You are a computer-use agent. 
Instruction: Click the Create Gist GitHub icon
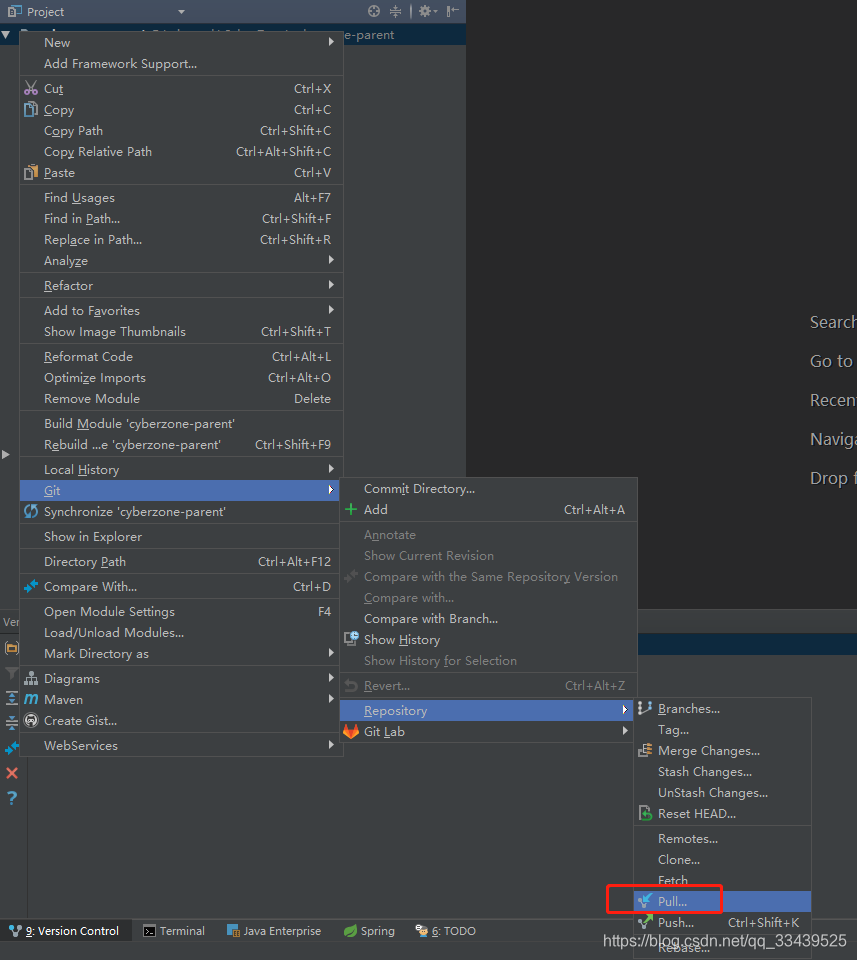(31, 721)
